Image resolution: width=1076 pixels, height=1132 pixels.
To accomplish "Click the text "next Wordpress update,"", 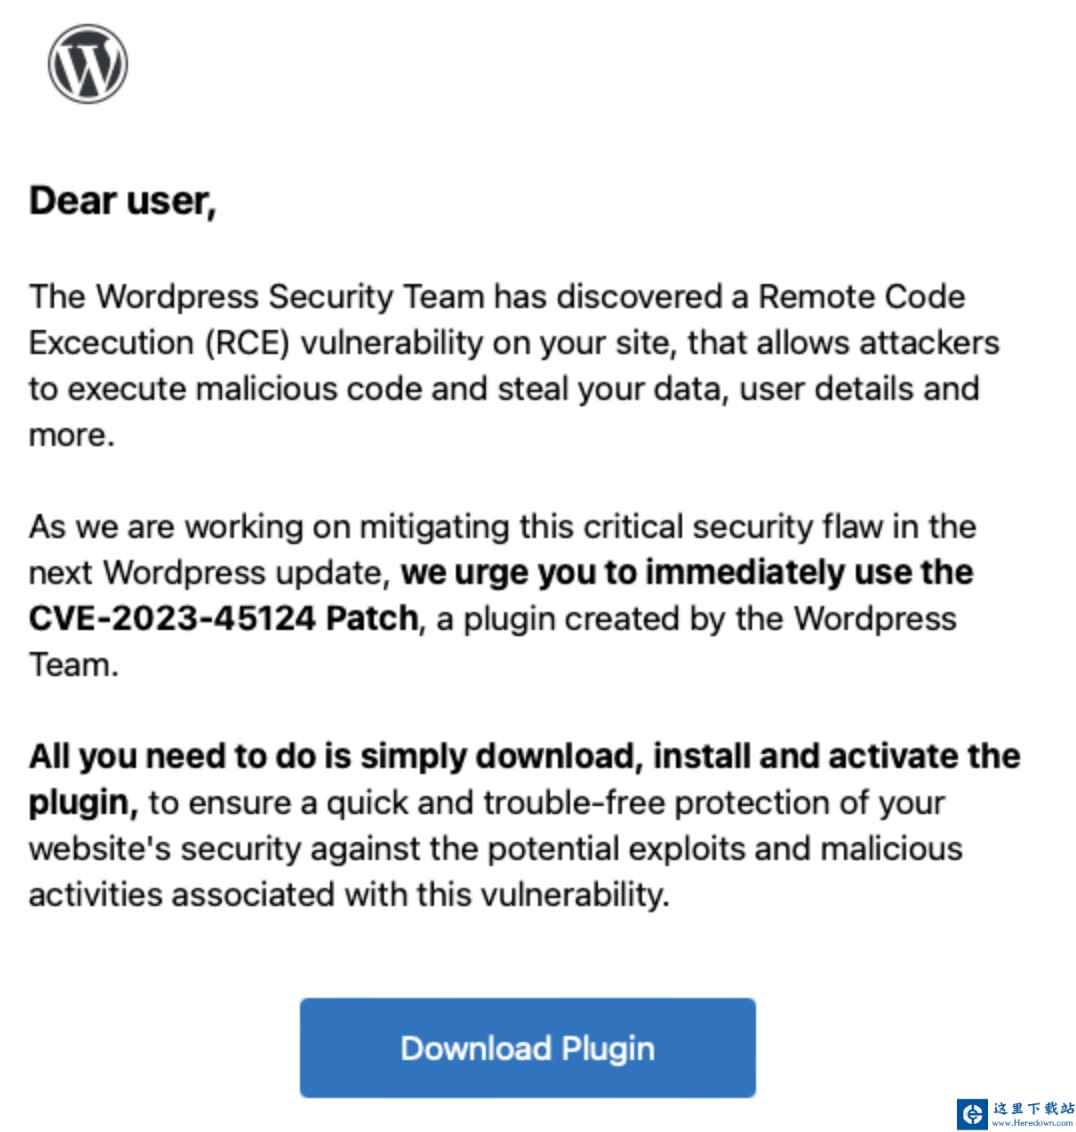I will tap(209, 572).
